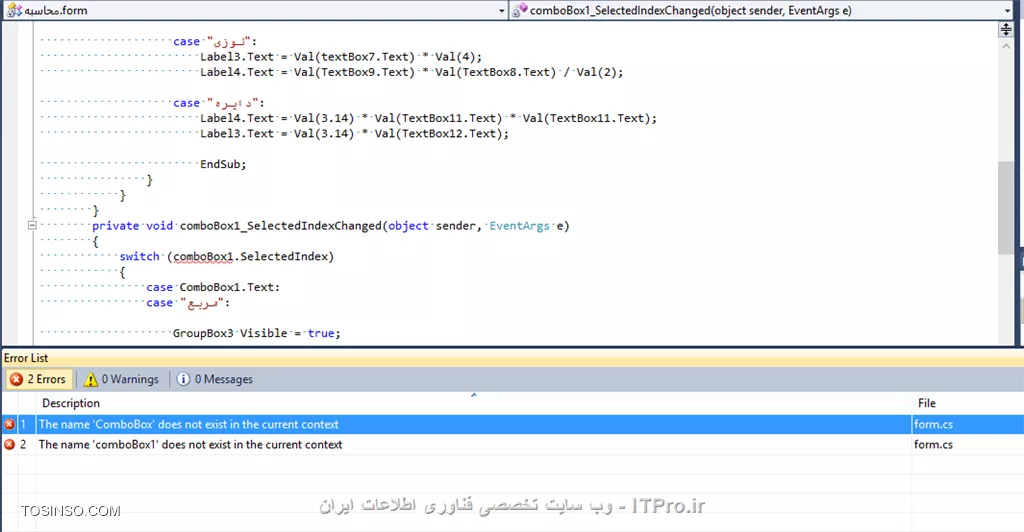Click the case "لوزی" line
1024x532 pixels.
[215, 41]
